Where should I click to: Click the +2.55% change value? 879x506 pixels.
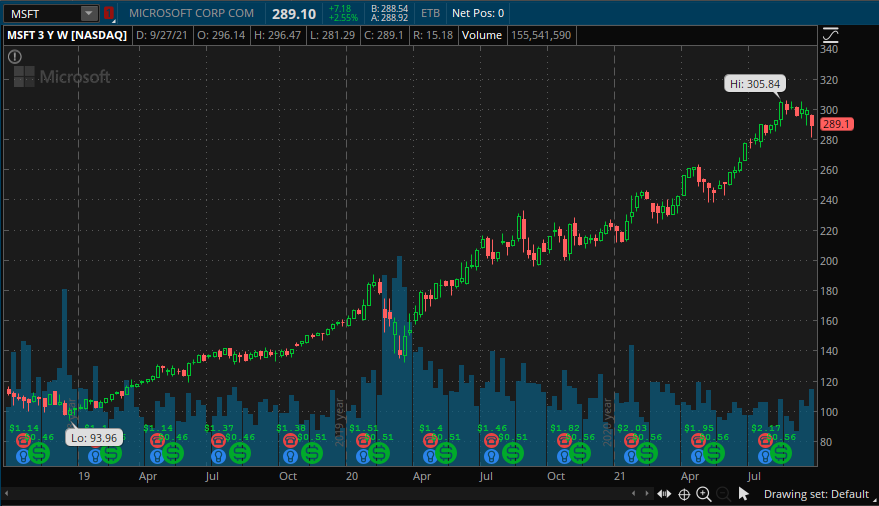pyautogui.click(x=343, y=18)
